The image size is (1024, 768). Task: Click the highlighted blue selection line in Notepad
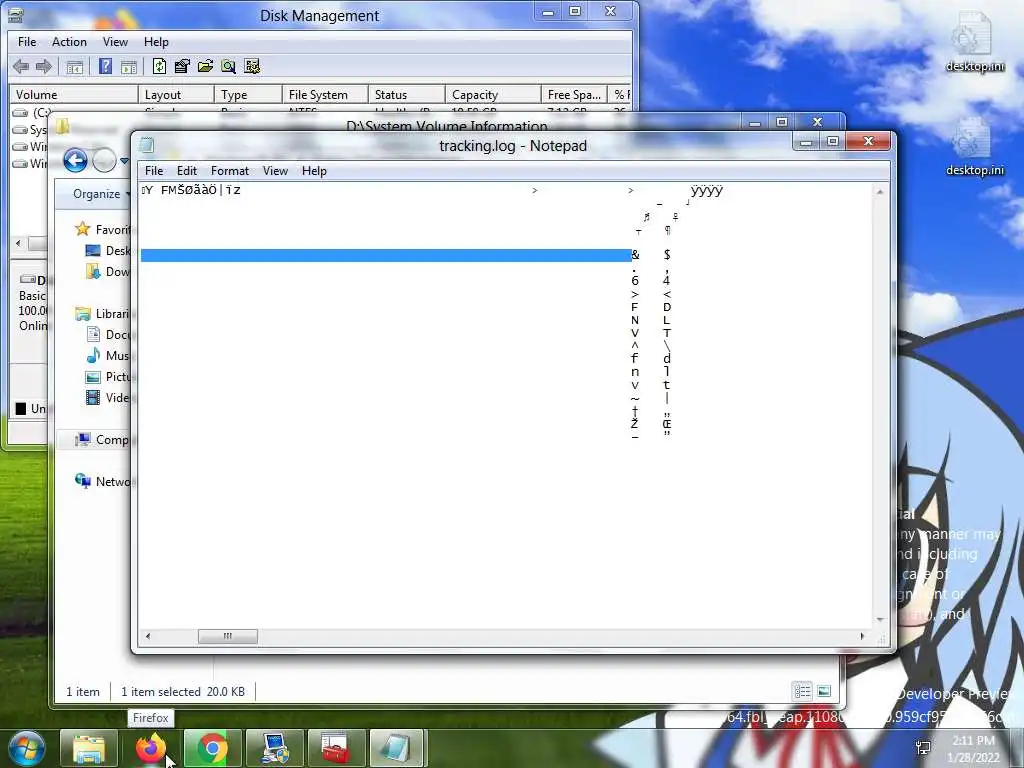coord(386,255)
